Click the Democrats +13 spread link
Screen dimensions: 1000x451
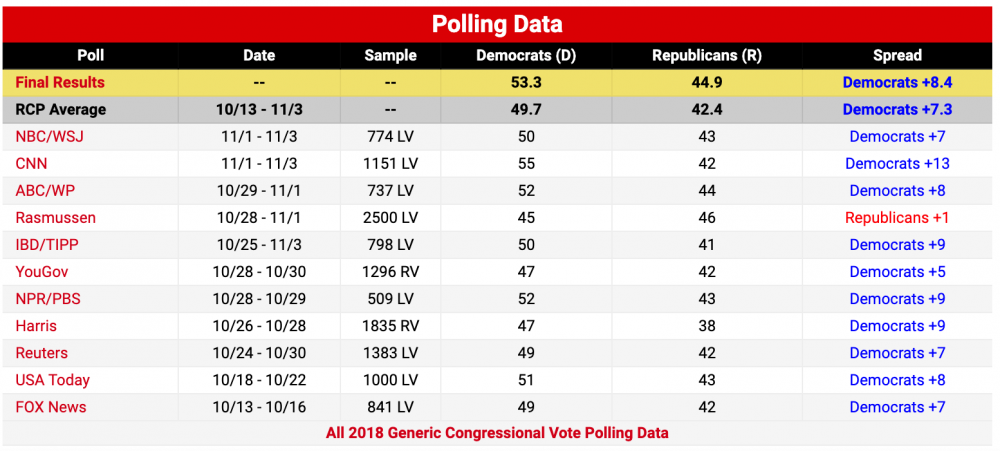pos(897,163)
